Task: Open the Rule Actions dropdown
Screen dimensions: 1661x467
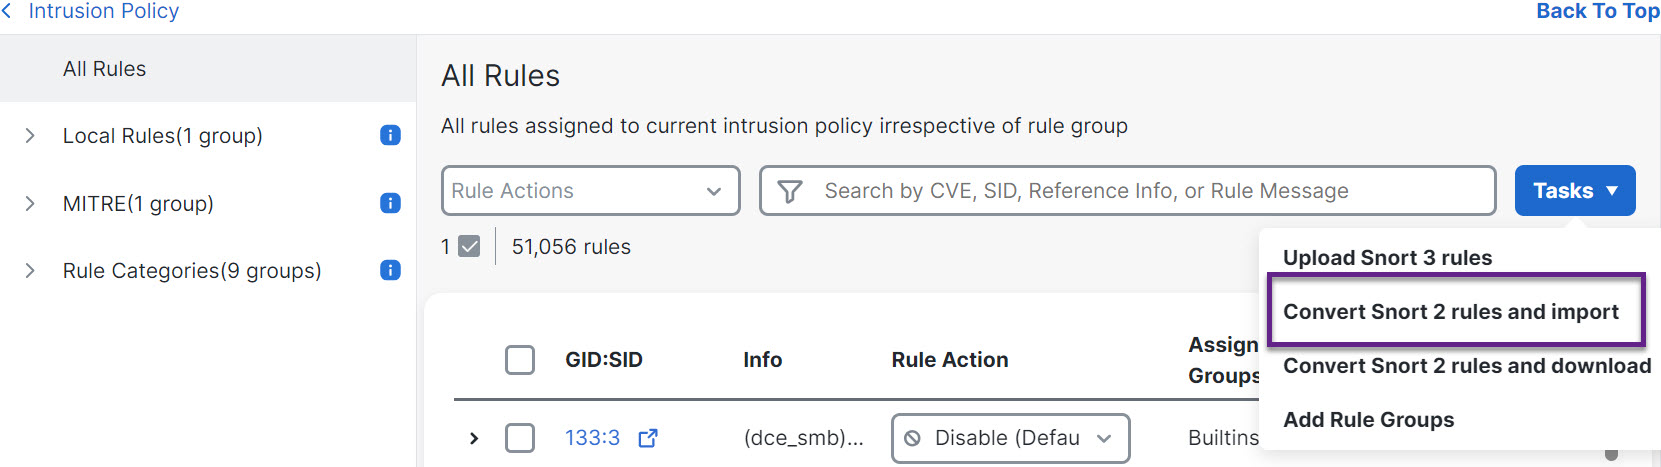Action: click(590, 191)
